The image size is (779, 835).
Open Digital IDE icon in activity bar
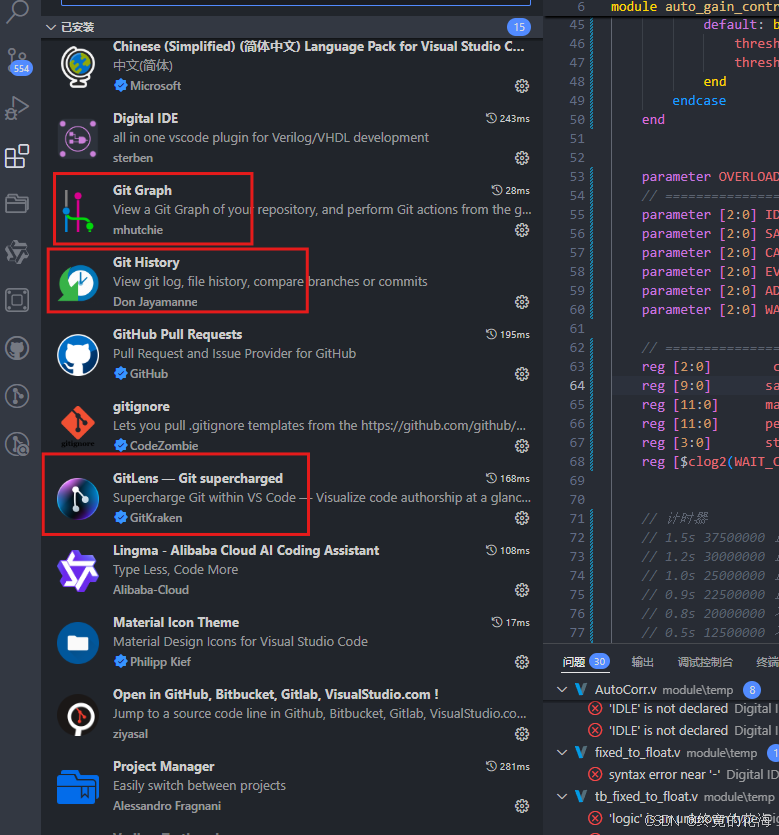click(17, 300)
